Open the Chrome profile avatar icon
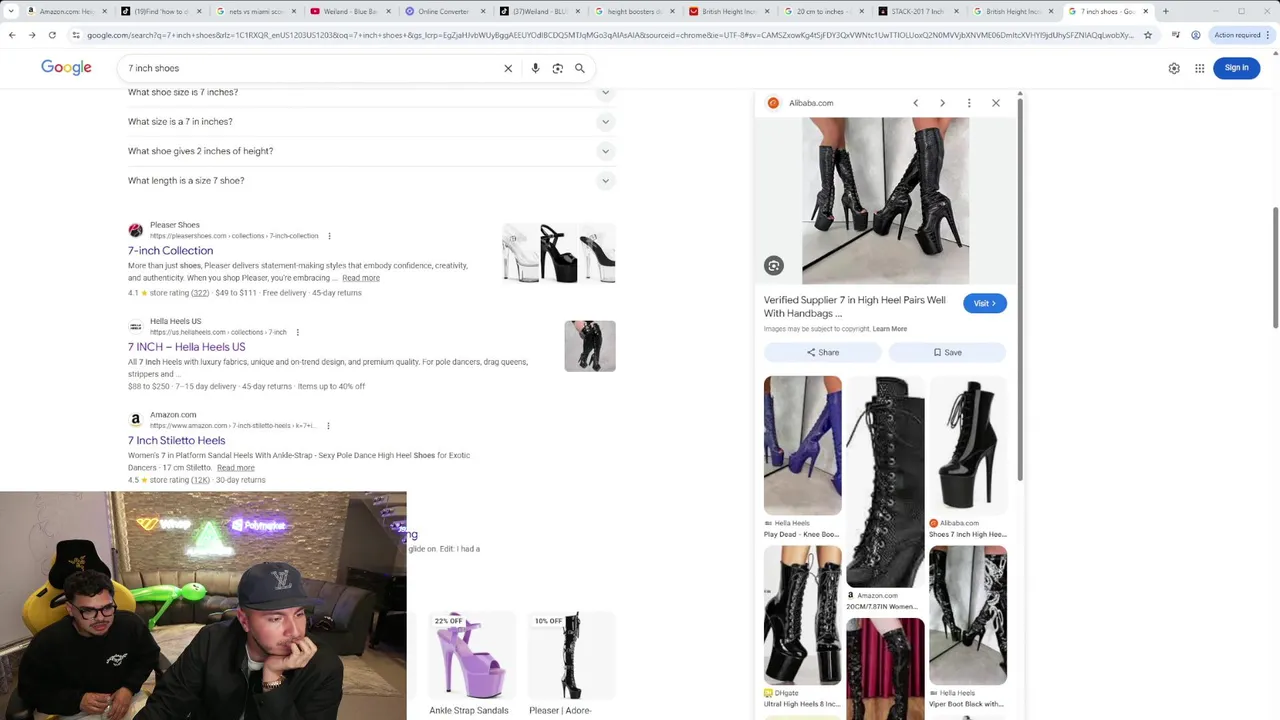The width and height of the screenshot is (1280, 720). pos(1196,35)
